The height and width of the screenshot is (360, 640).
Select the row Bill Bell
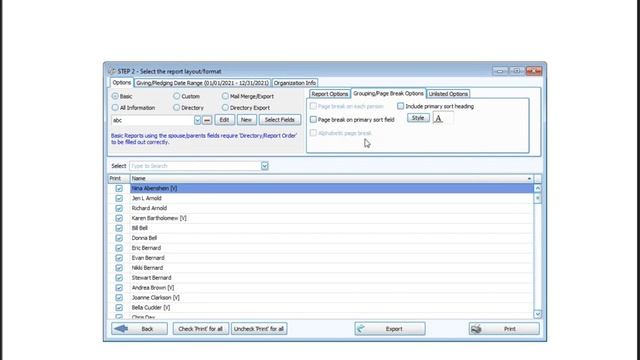point(331,228)
